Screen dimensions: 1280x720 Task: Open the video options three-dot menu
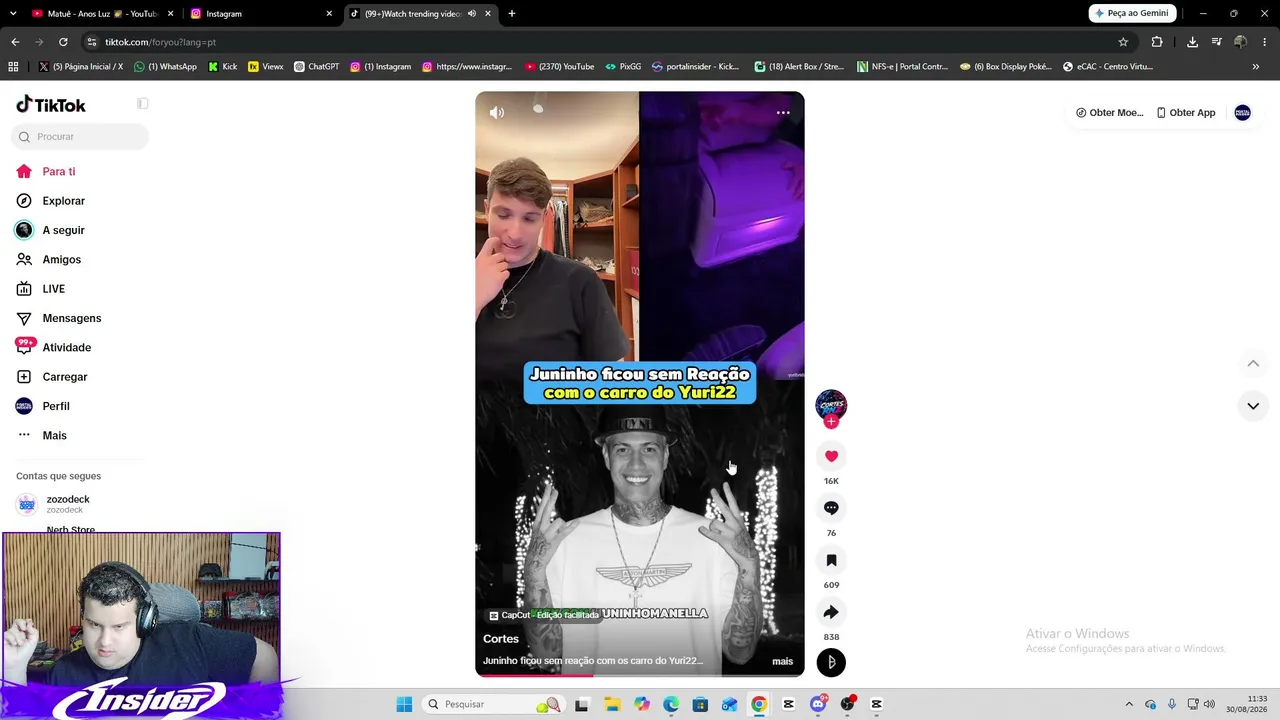(783, 113)
